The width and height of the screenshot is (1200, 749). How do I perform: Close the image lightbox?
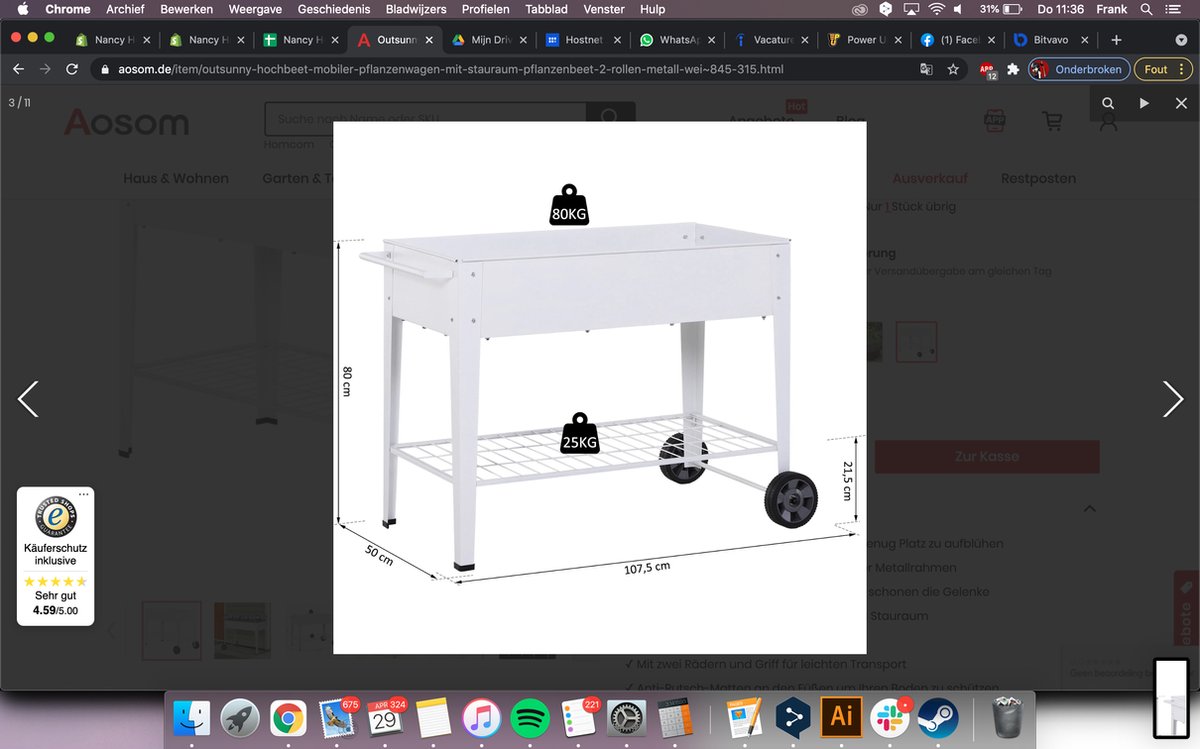pyautogui.click(x=1181, y=103)
